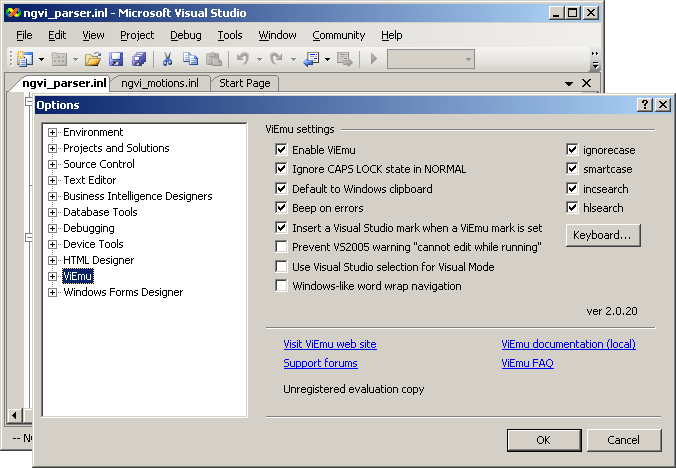
Task: Click the Add New Item toolbar icon
Action: 59,59
